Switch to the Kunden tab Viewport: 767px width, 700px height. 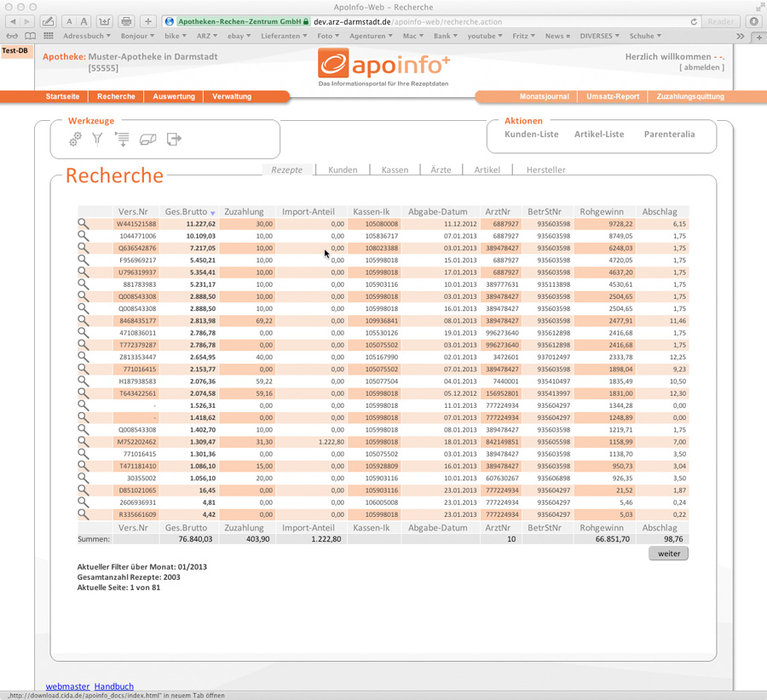coord(342,170)
